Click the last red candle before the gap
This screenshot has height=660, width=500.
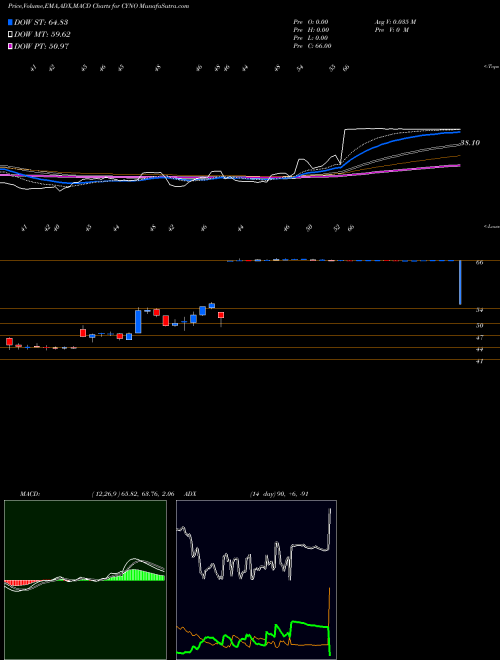pyautogui.click(x=221, y=316)
